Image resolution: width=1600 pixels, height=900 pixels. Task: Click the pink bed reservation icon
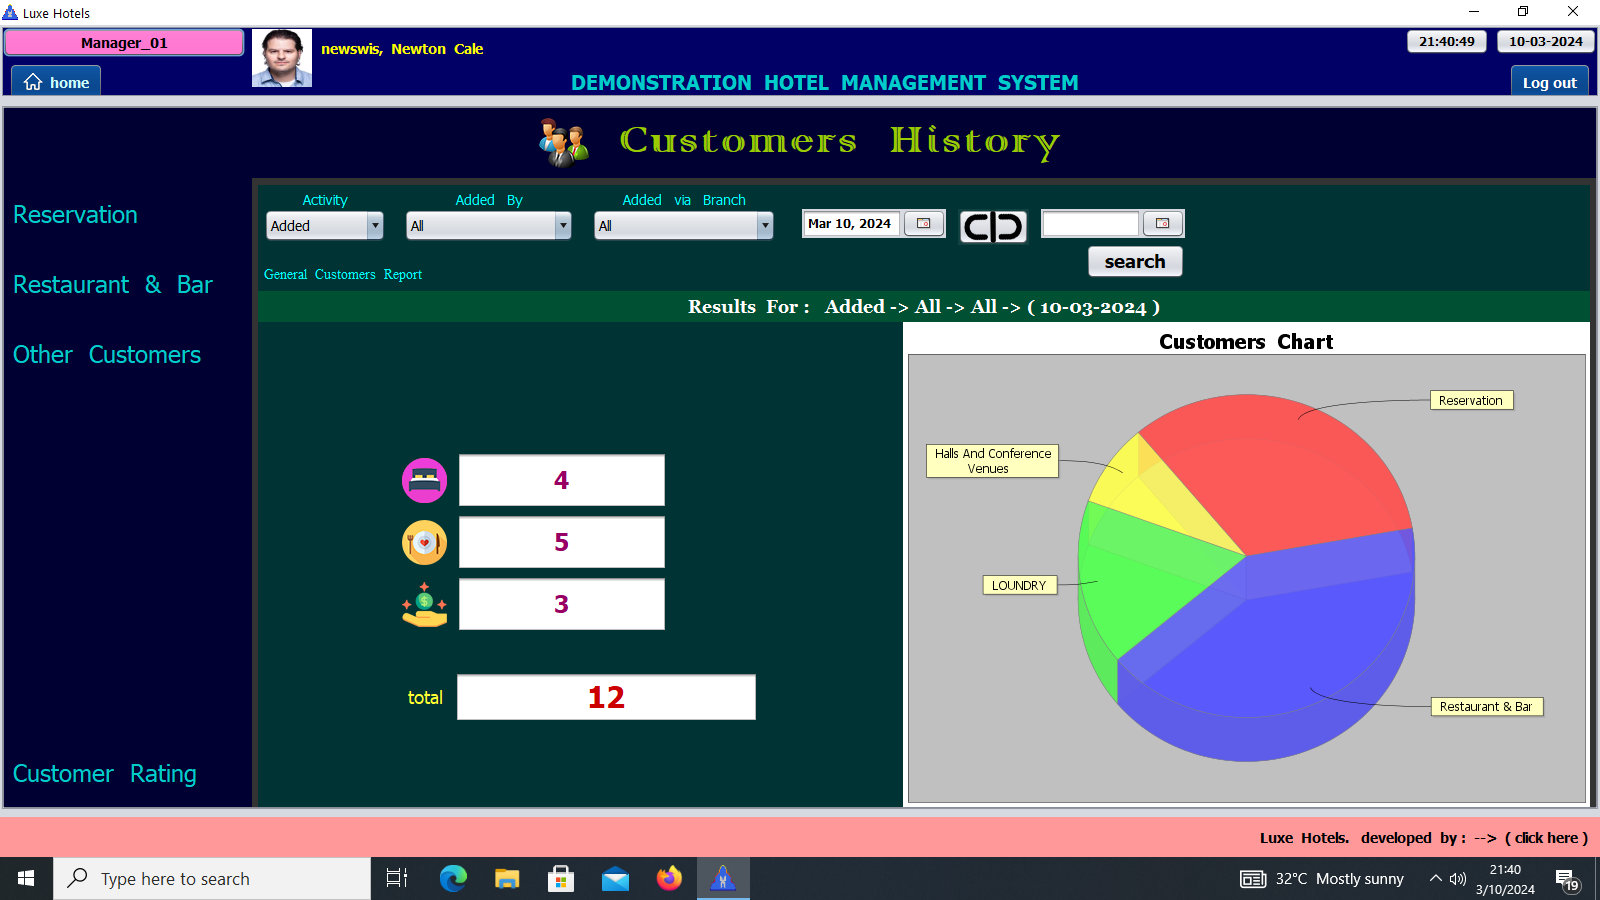424,481
